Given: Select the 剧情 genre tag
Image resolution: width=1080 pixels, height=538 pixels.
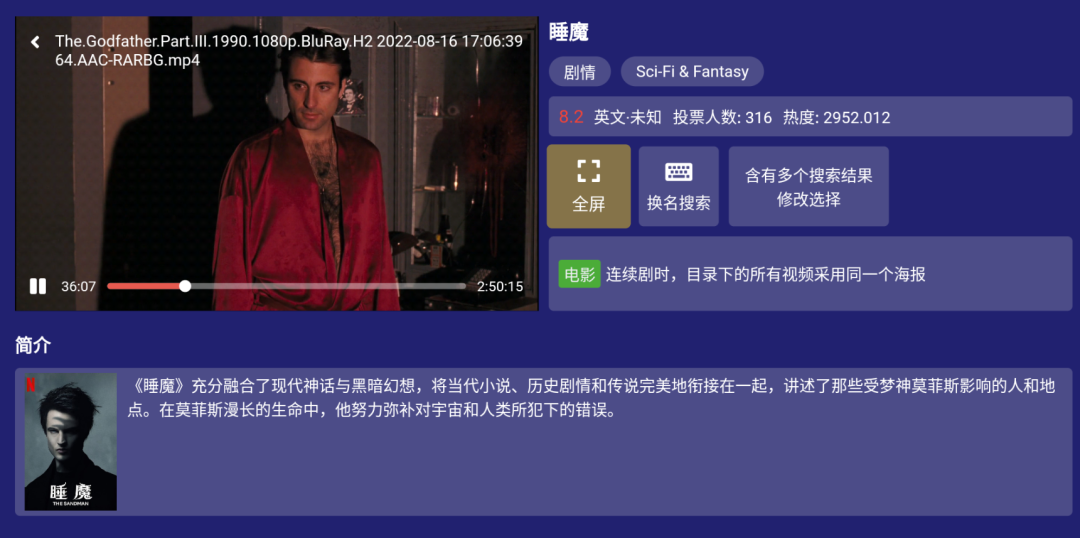Looking at the screenshot, I should [x=580, y=72].
